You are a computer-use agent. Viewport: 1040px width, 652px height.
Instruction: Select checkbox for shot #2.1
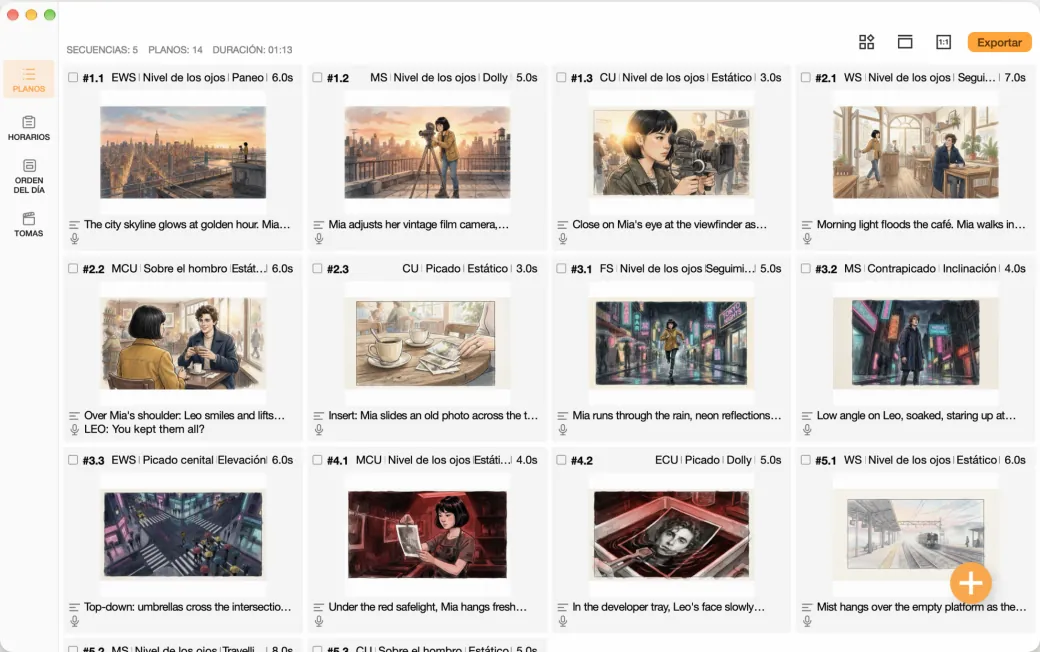tap(805, 78)
